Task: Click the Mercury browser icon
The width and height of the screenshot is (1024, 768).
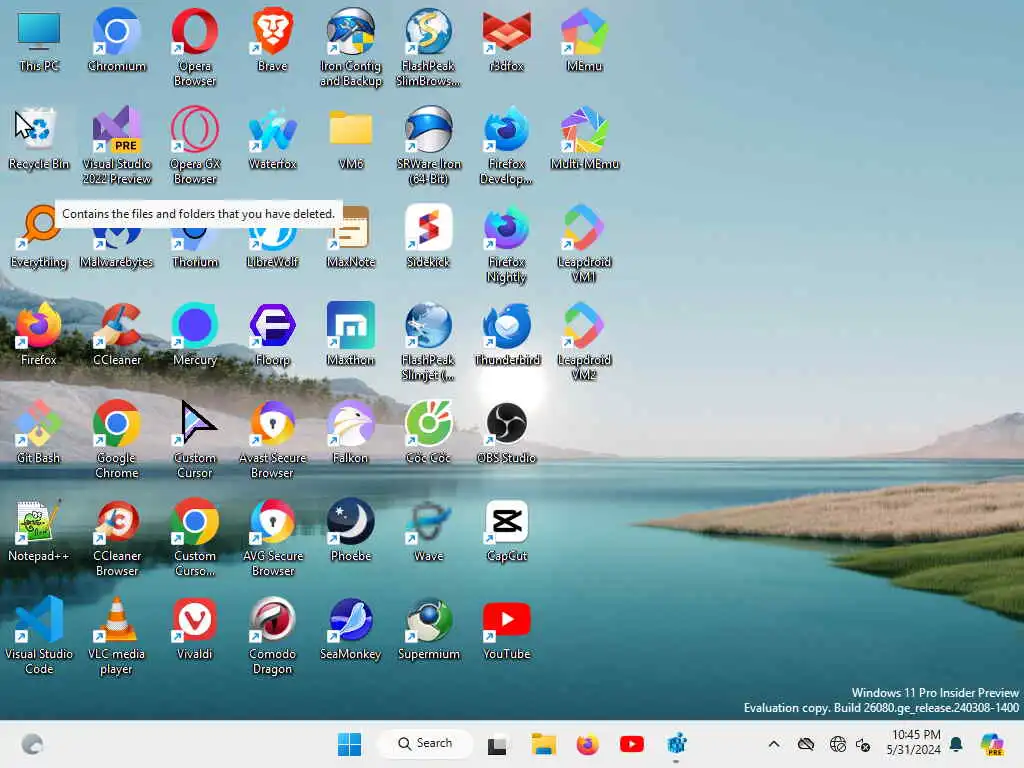Action: (x=195, y=334)
